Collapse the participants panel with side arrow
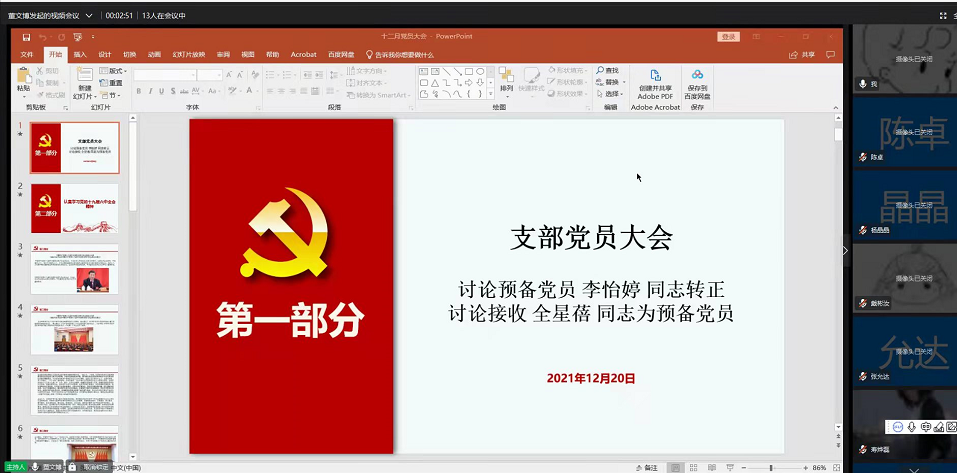Viewport: 957px width, 473px height. click(x=845, y=250)
